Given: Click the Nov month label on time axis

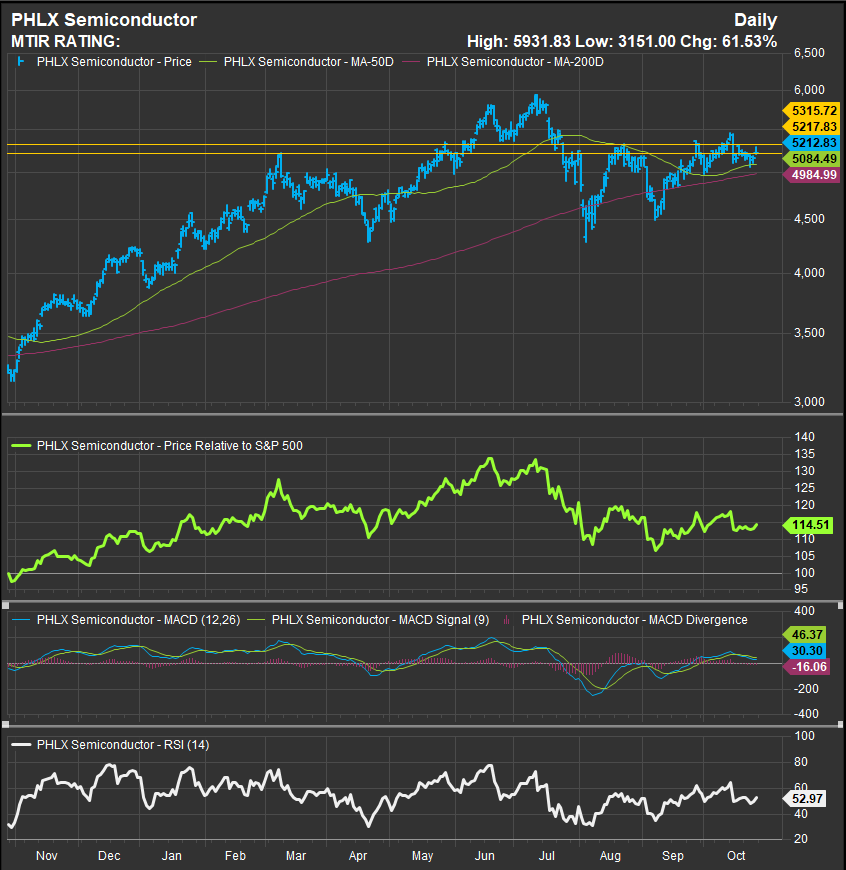Looking at the screenshot, I should (47, 856).
